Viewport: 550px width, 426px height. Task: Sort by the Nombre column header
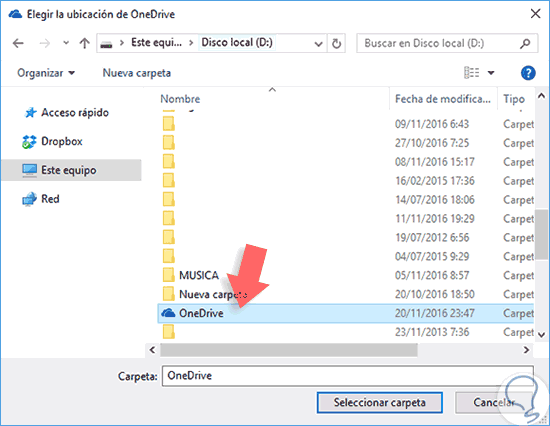(x=180, y=99)
